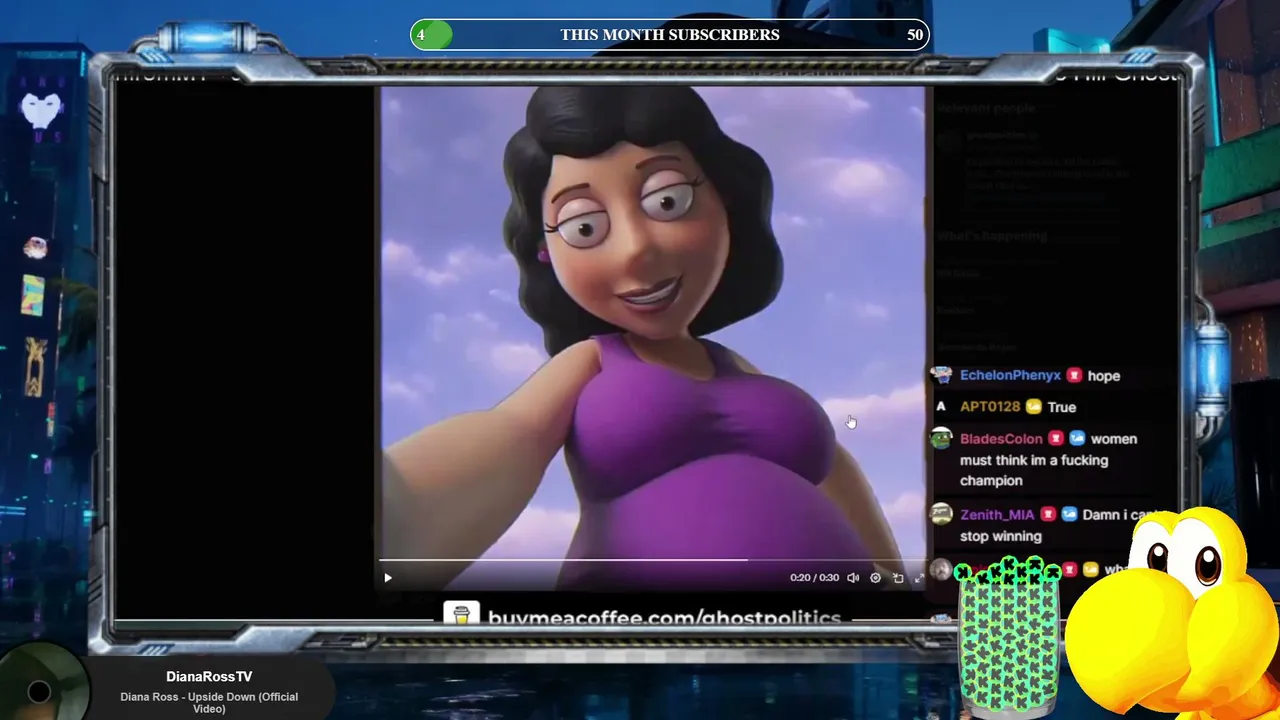Click the red badge beside Zenith_MIA
1280x720 pixels.
(1048, 515)
